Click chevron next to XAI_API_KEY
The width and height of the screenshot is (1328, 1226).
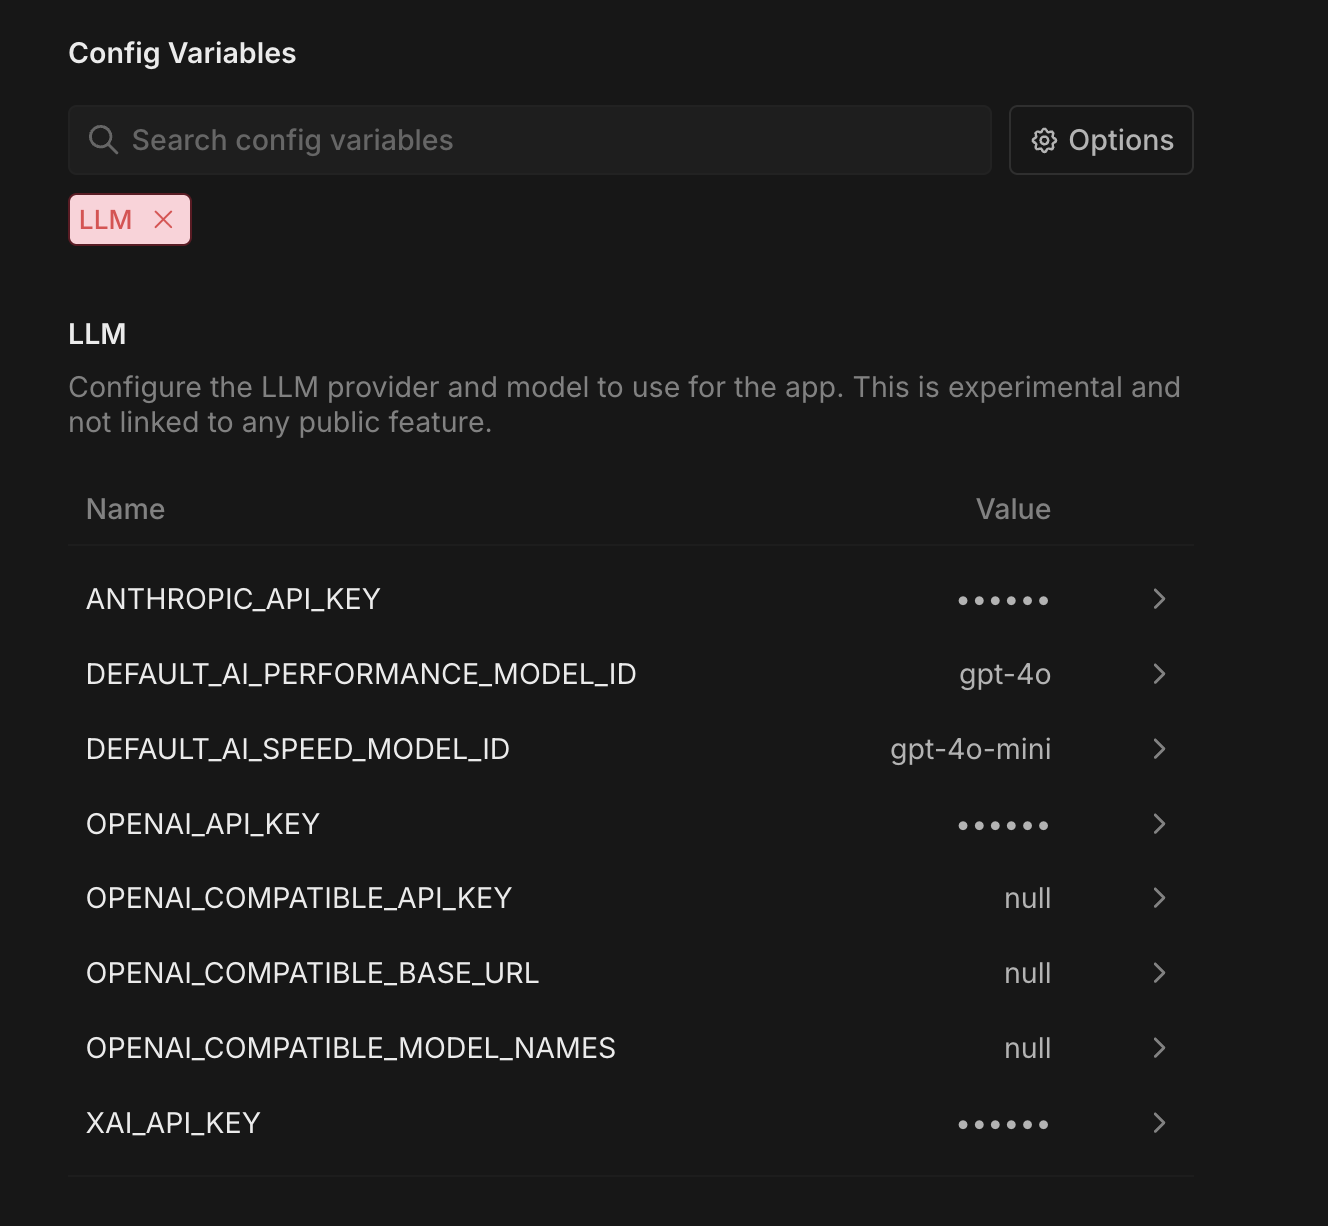tap(1159, 1123)
